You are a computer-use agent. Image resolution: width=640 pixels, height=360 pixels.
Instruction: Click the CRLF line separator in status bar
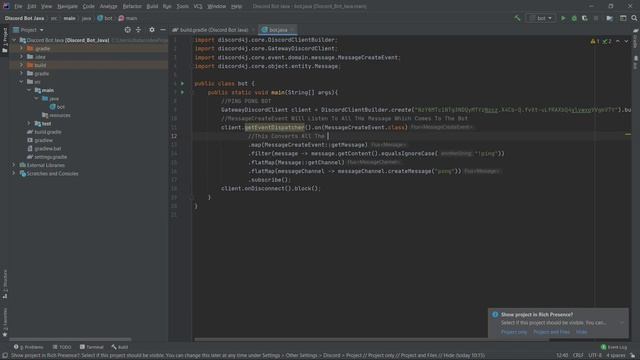point(578,356)
